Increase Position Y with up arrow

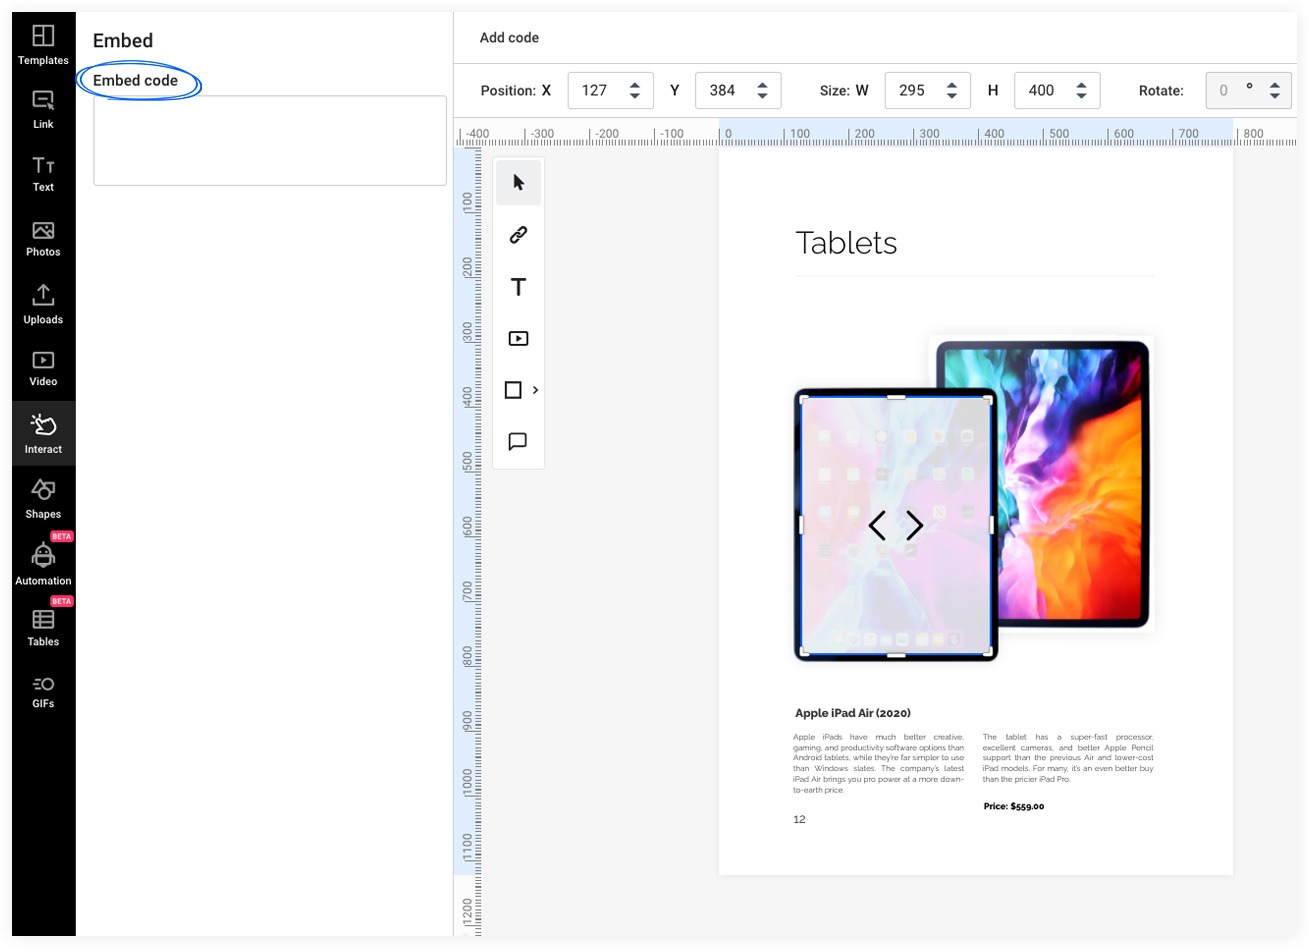click(763, 85)
